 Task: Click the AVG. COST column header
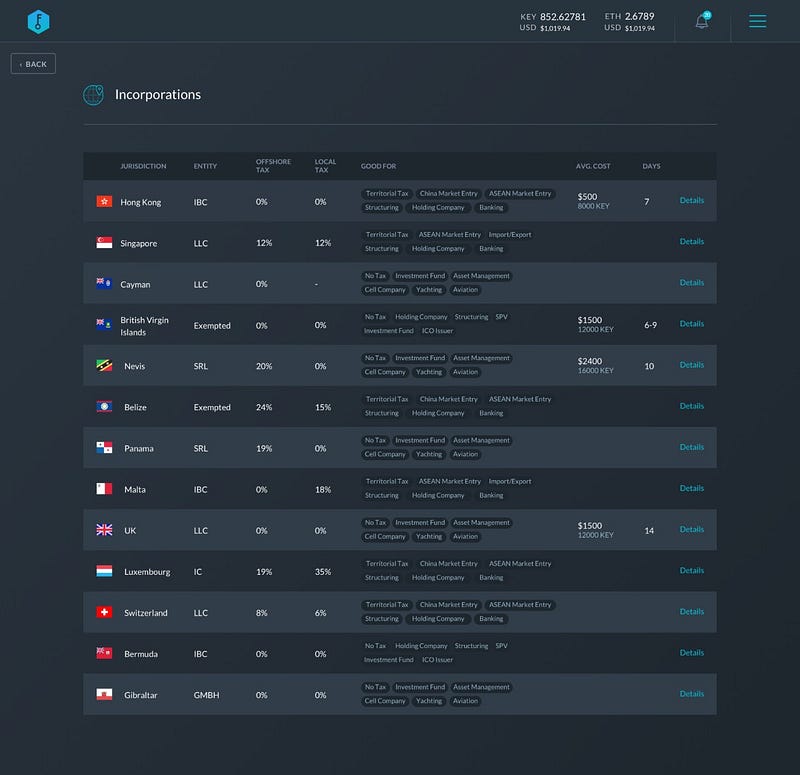[x=593, y=166]
